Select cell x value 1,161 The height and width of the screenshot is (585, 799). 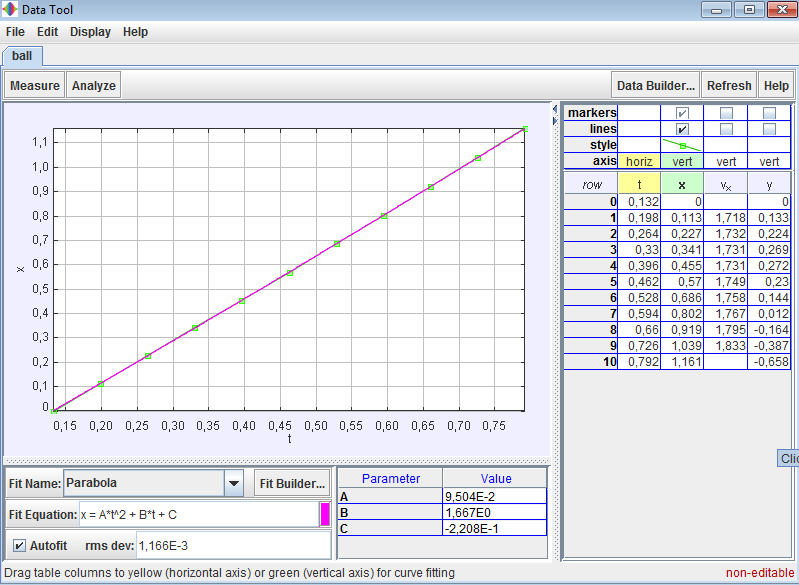(x=682, y=362)
